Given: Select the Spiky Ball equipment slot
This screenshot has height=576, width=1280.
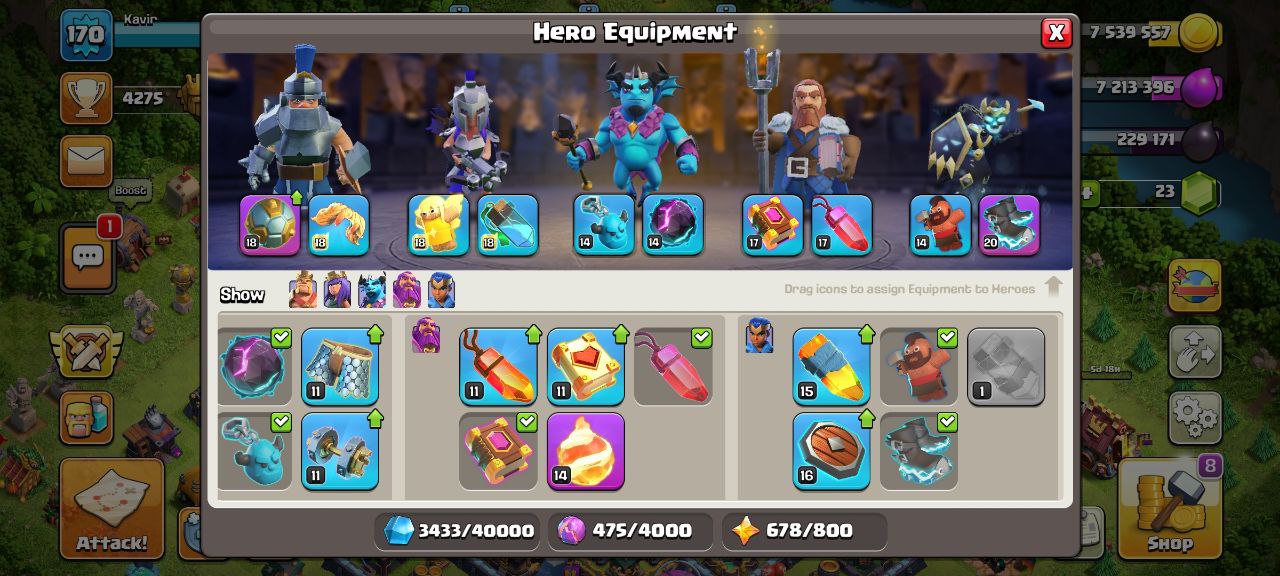Looking at the screenshot, I should pos(270,225).
